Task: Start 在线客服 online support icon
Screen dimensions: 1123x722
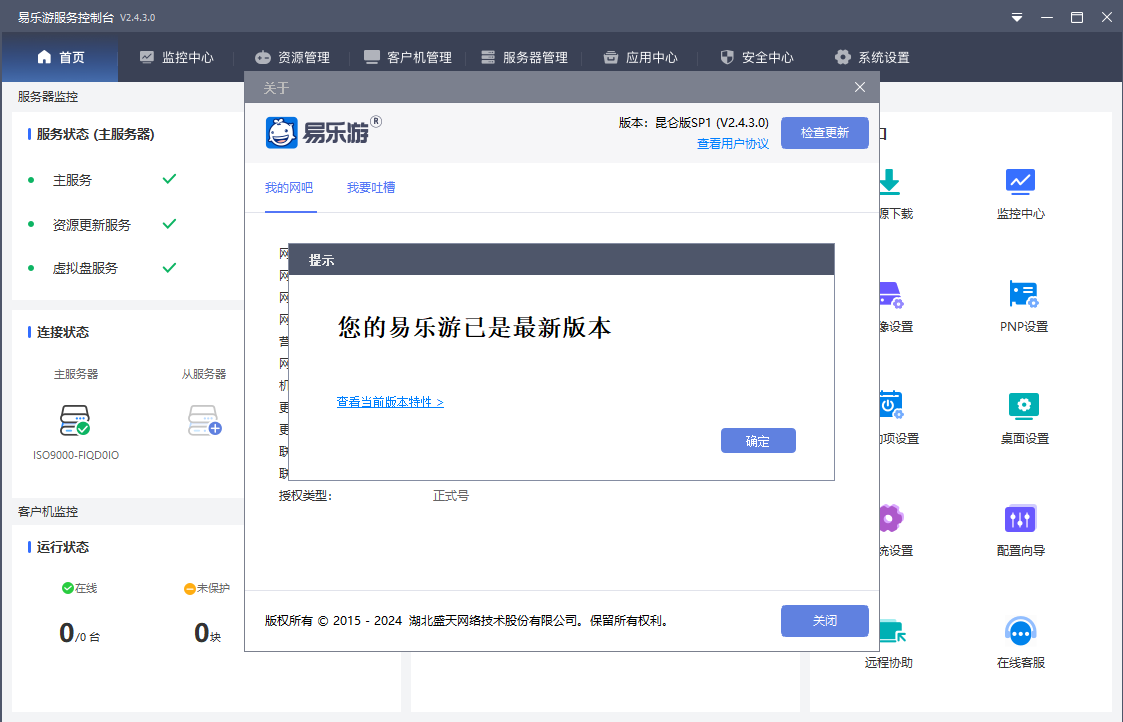Action: 1020,631
